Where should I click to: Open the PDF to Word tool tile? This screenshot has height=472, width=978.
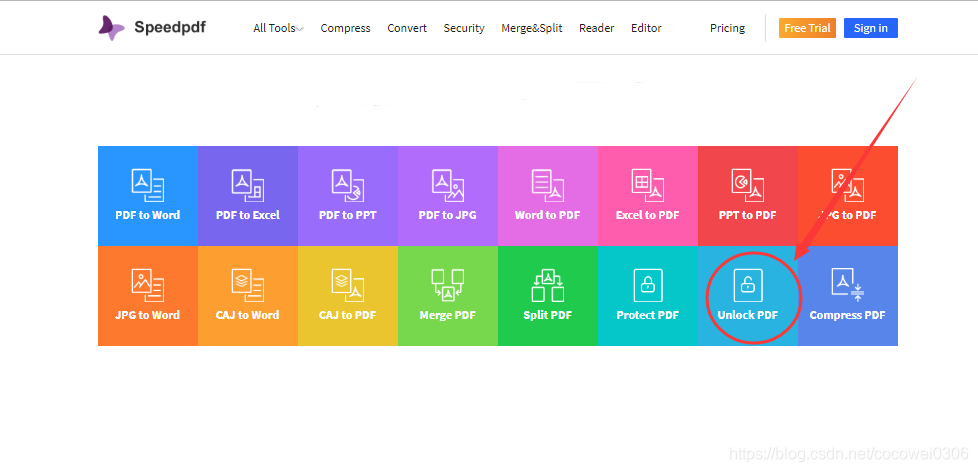[x=147, y=195]
